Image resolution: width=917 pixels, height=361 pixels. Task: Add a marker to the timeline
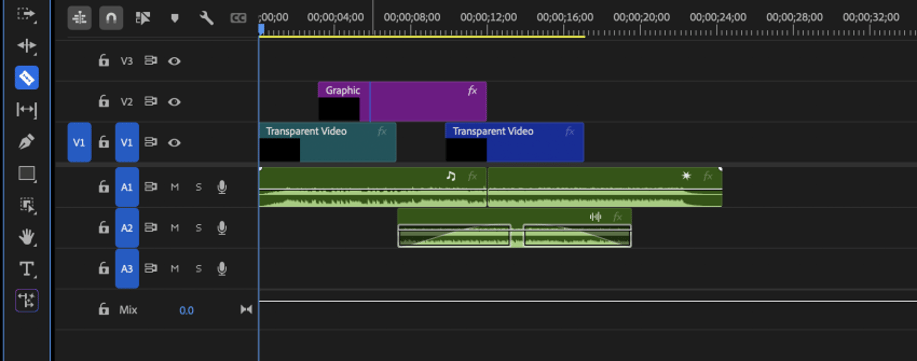[x=174, y=19]
